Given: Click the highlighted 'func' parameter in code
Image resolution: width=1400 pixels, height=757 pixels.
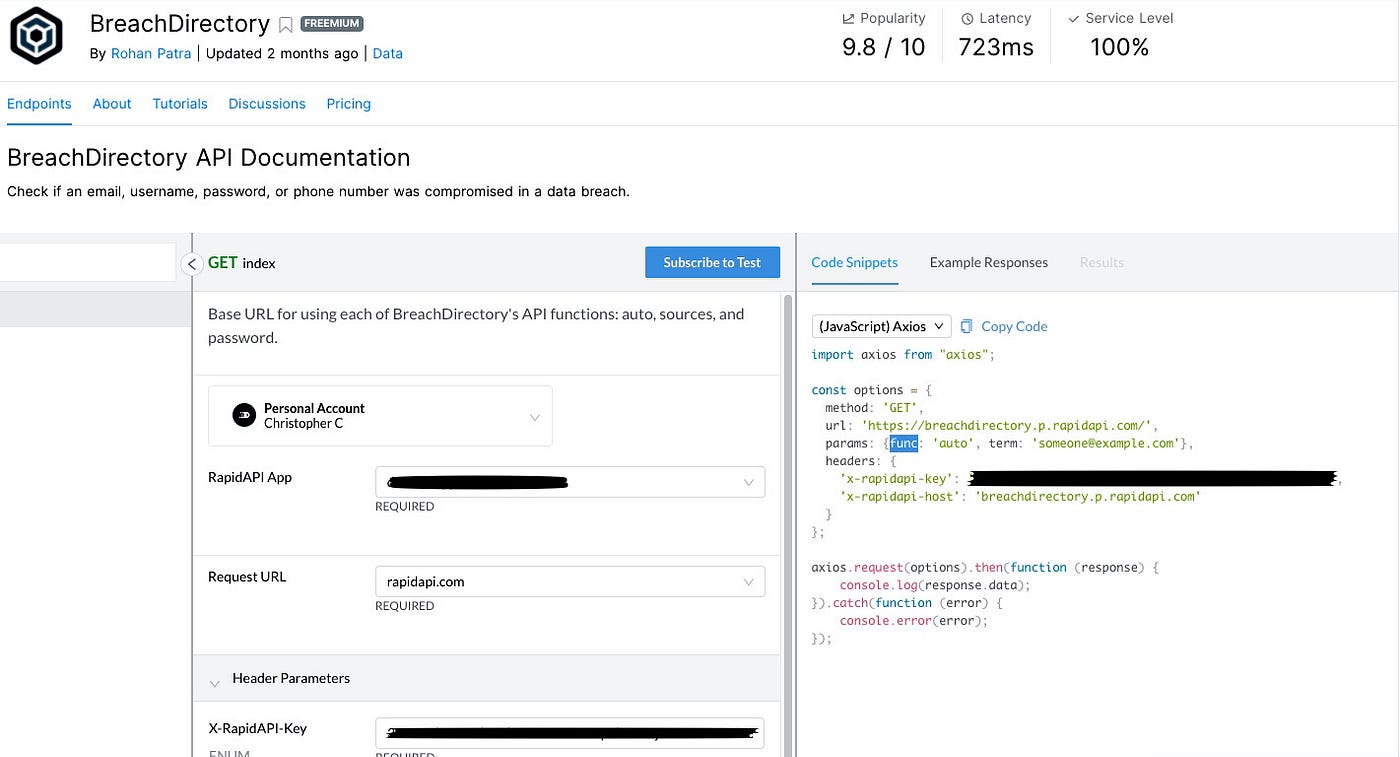Looking at the screenshot, I should pos(904,443).
